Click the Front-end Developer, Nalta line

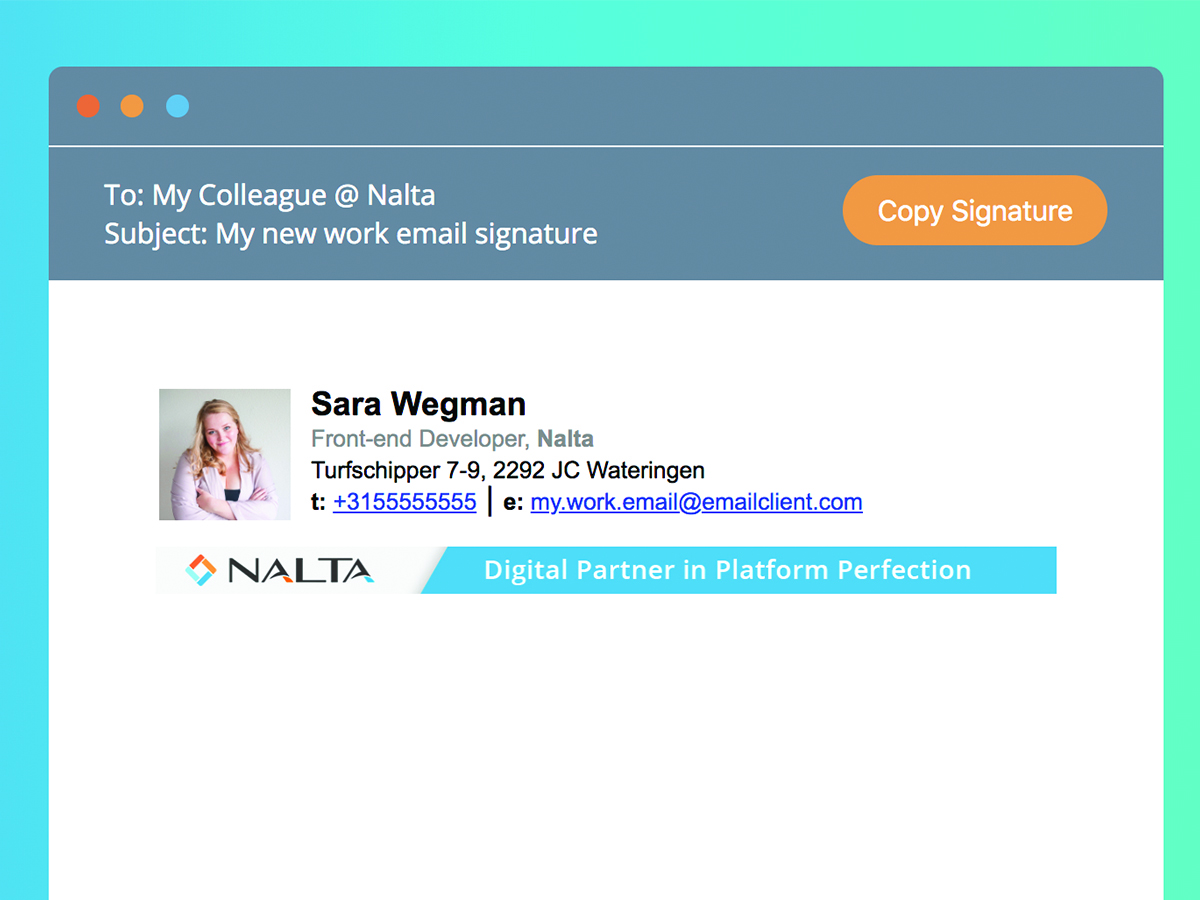(452, 438)
